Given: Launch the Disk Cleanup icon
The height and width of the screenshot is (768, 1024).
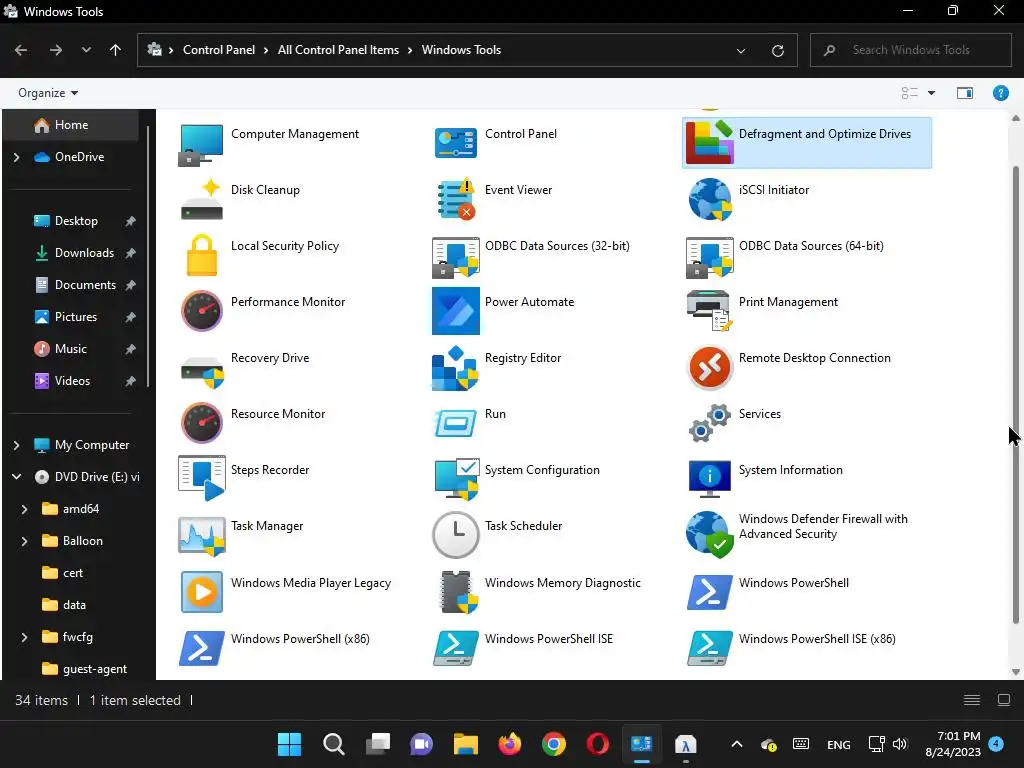Looking at the screenshot, I should point(201,200).
